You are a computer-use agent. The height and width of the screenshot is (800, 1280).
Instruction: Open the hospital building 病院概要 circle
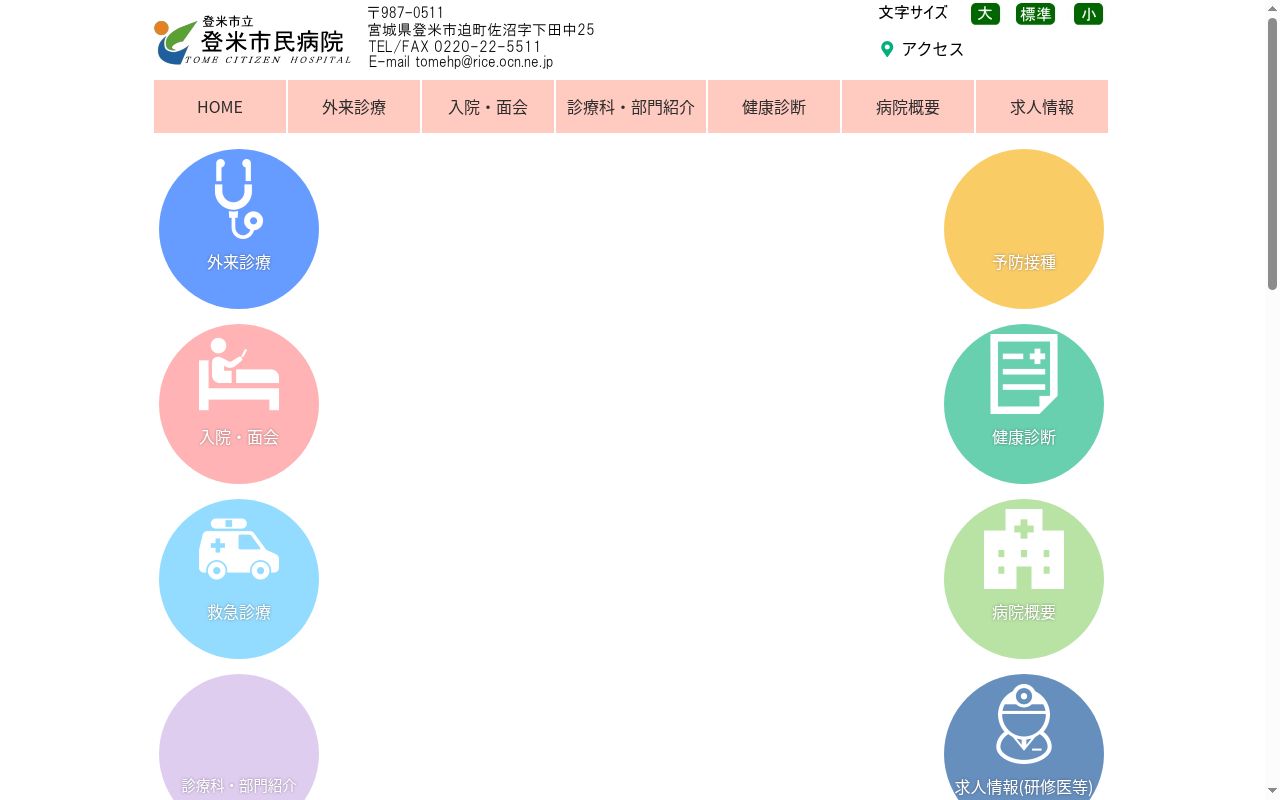(x=1024, y=579)
